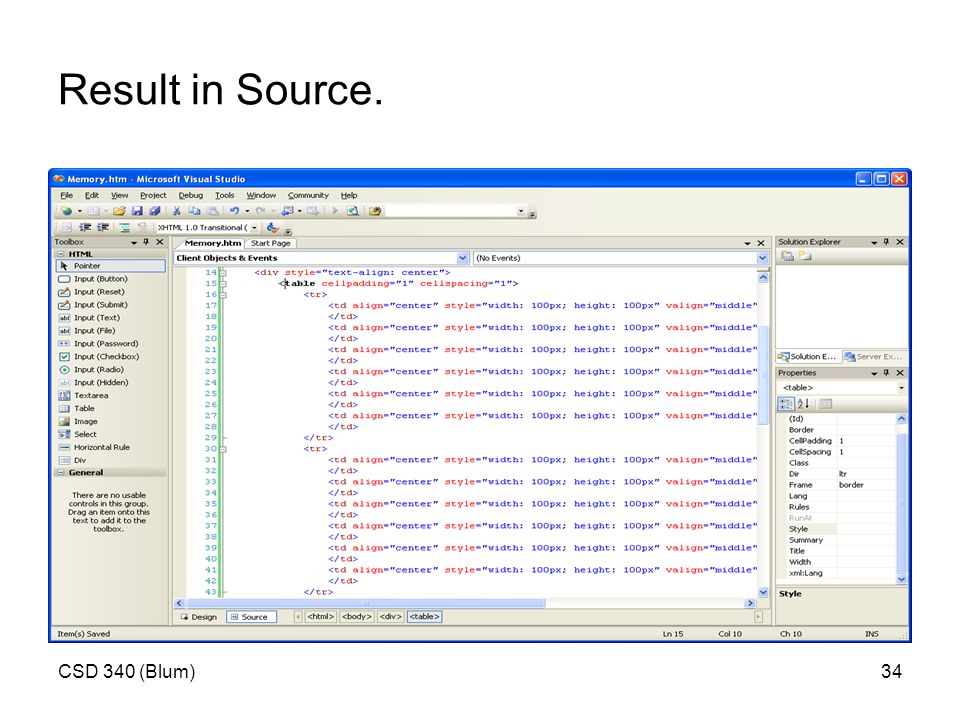
Task: Pin the Toolbox panel with auto-hide pushpin
Action: click(x=146, y=242)
